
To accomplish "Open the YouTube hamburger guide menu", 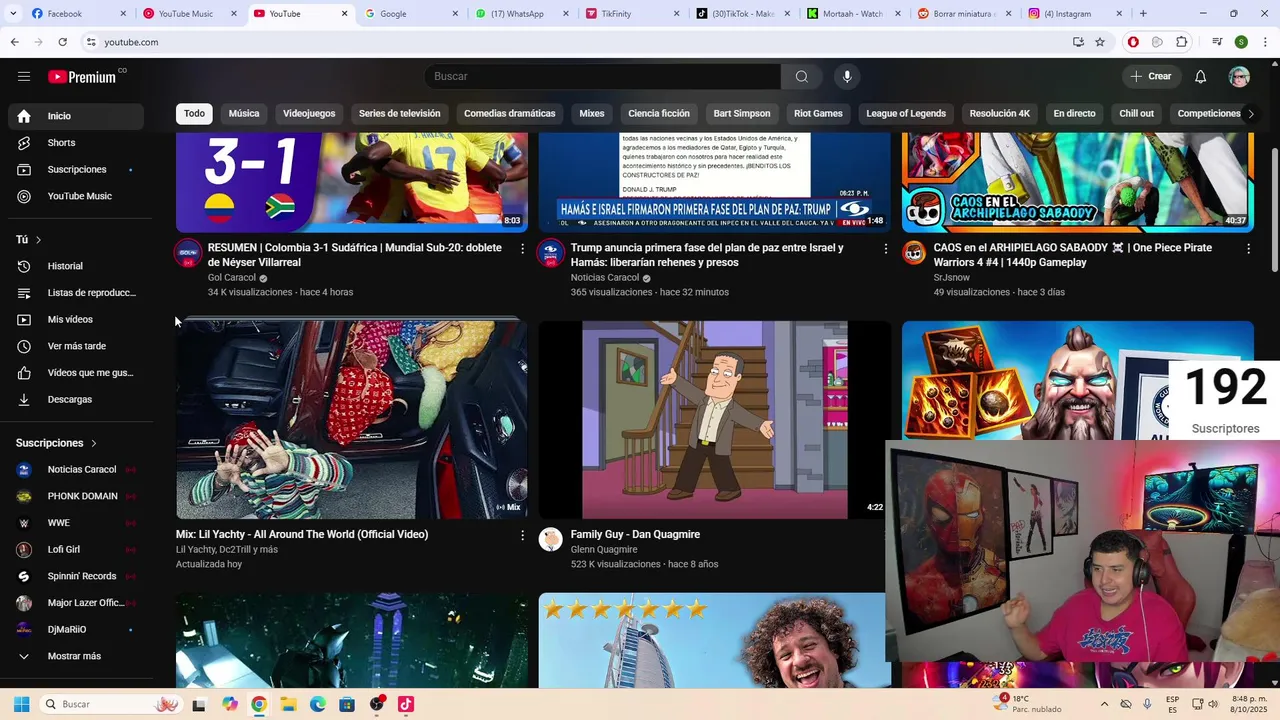I will [x=24, y=76].
